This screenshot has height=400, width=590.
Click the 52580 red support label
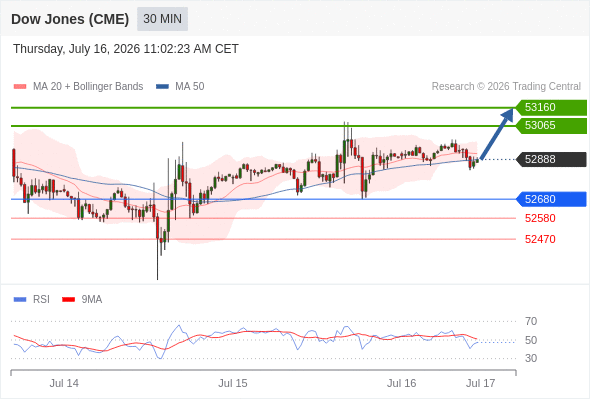point(540,218)
